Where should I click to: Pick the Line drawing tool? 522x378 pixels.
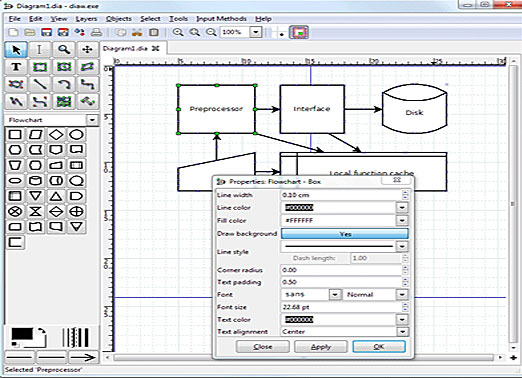pyautogui.click(x=40, y=84)
